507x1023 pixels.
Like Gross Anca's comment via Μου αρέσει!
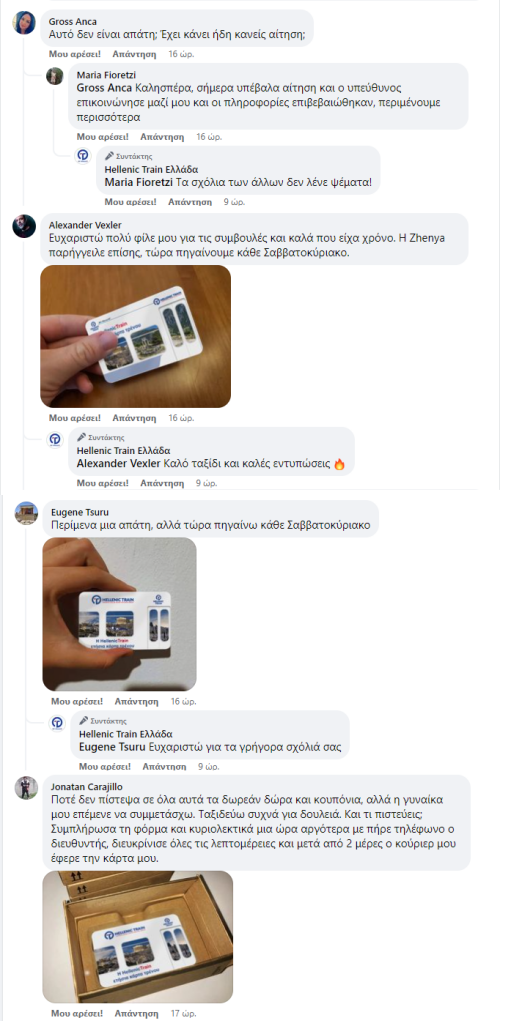pos(74,54)
